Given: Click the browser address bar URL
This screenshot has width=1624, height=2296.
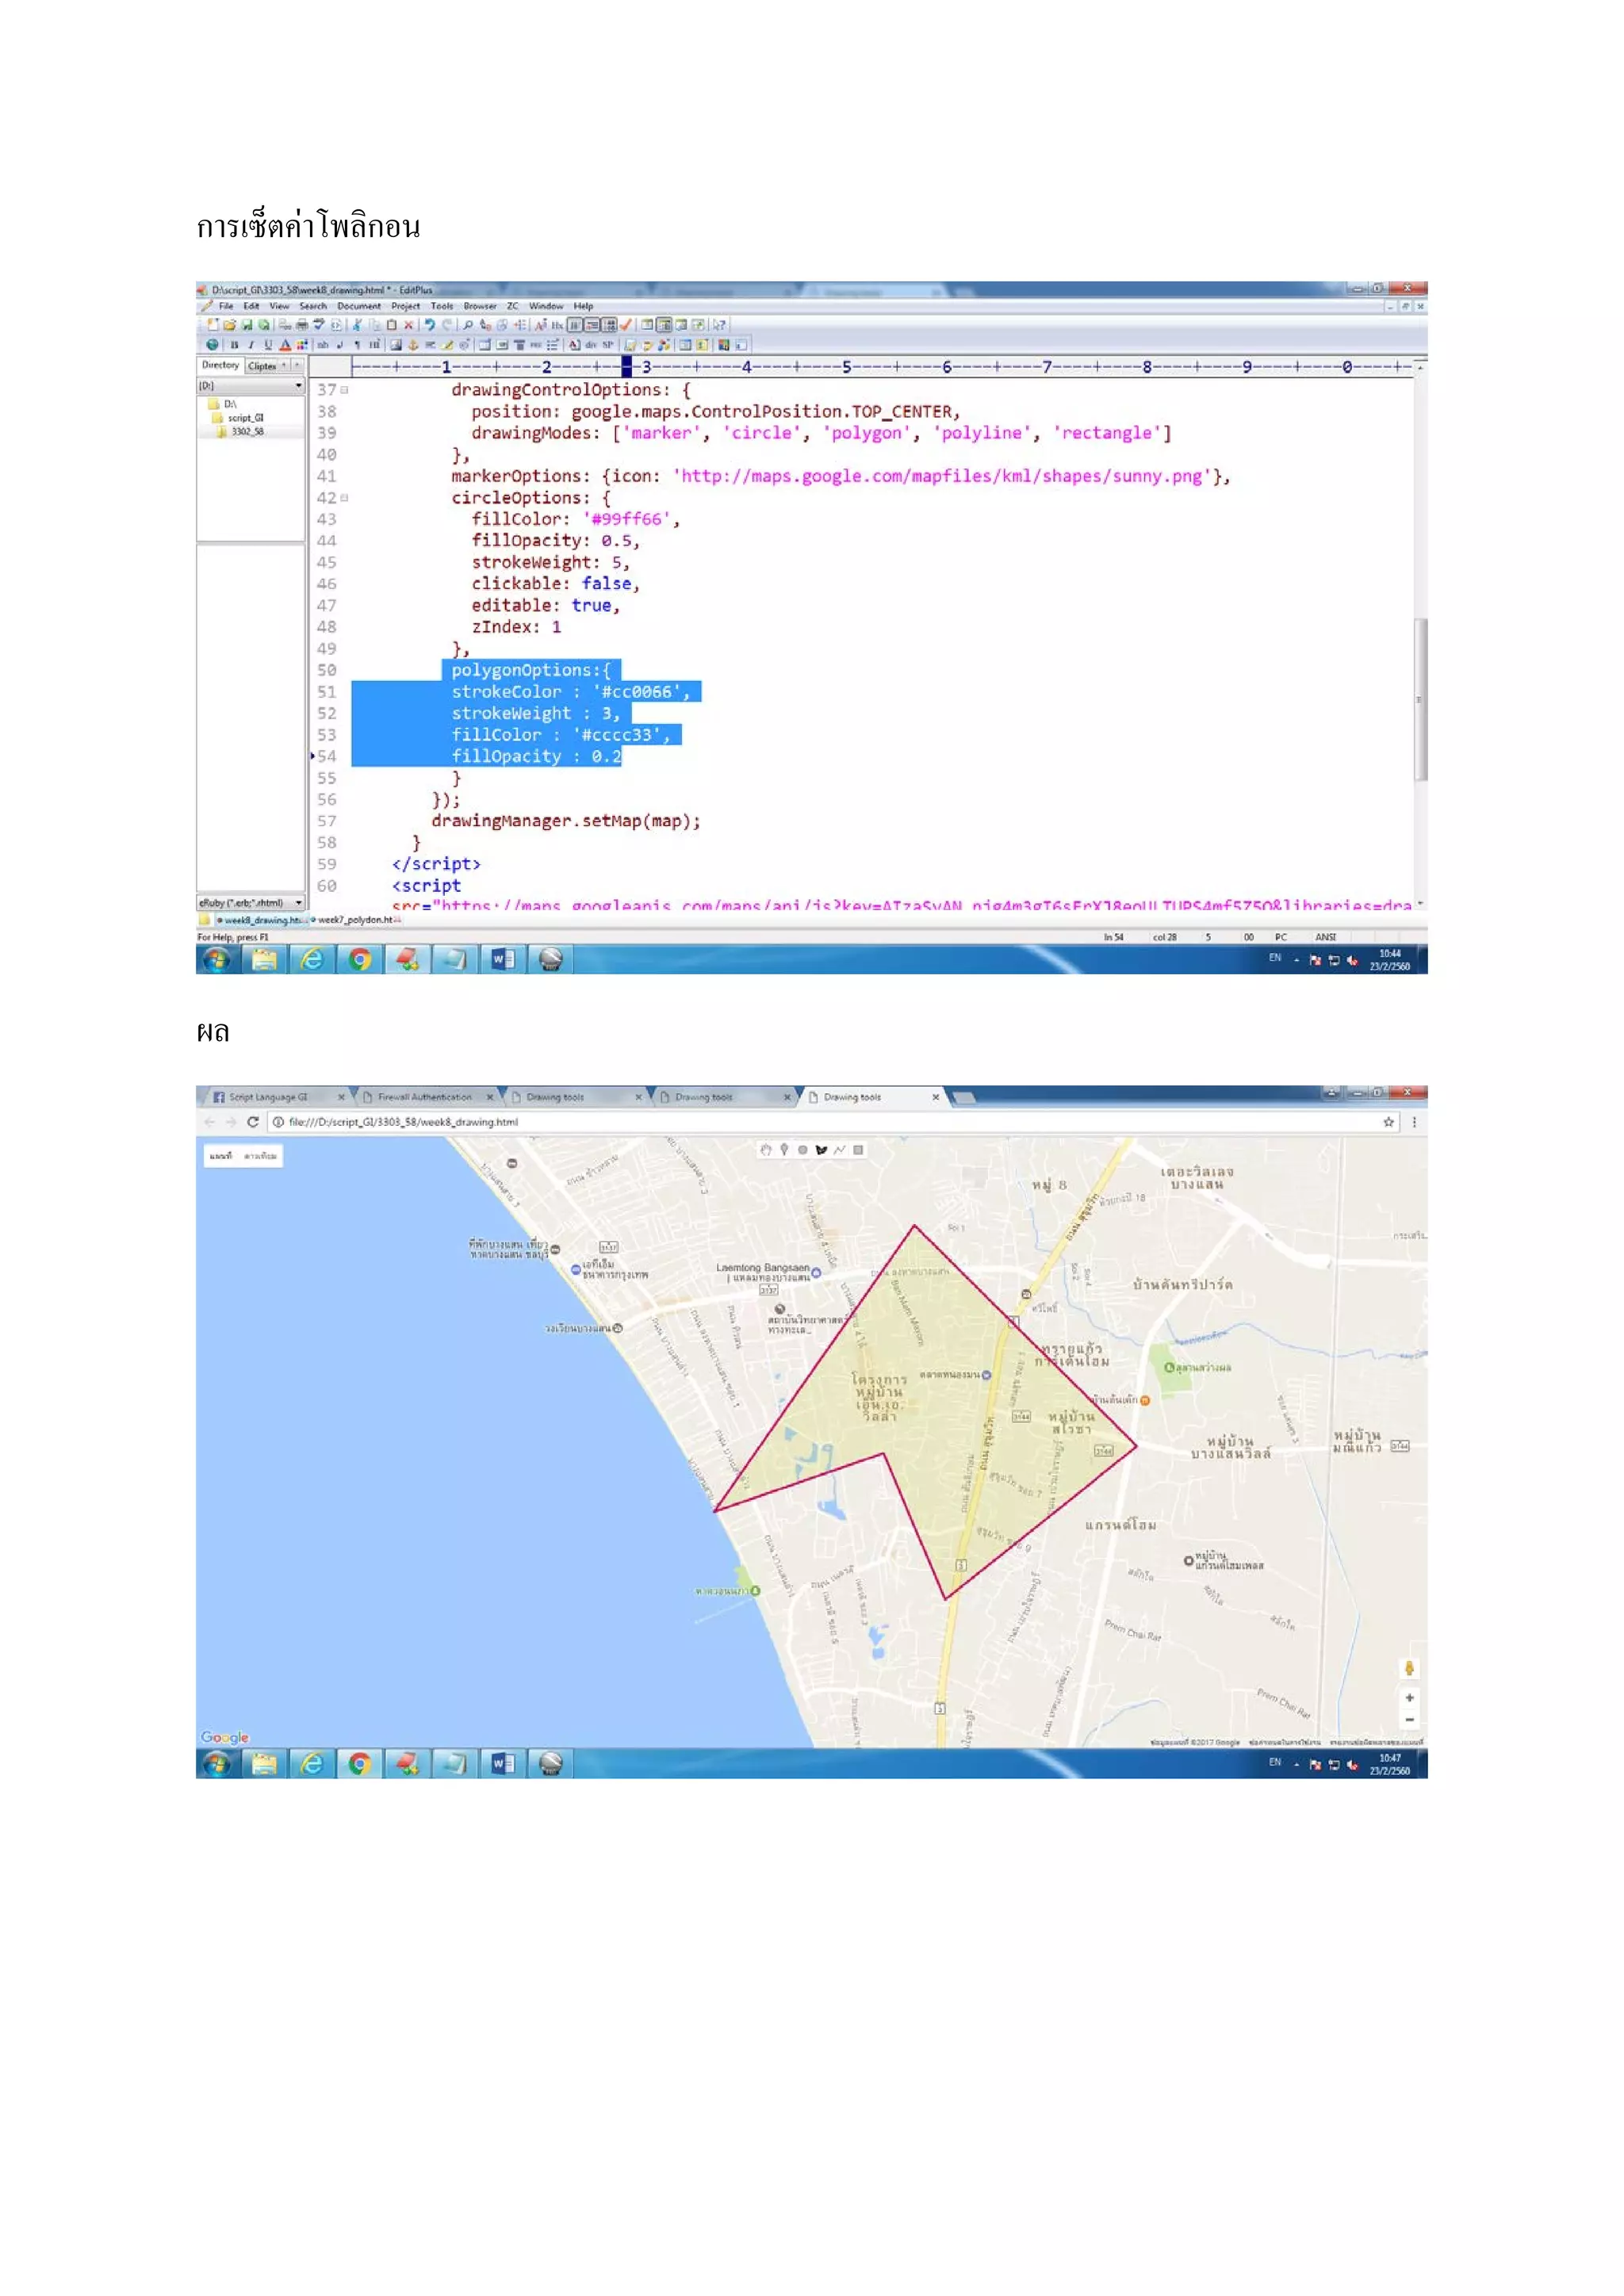Looking at the screenshot, I should click(403, 1122).
